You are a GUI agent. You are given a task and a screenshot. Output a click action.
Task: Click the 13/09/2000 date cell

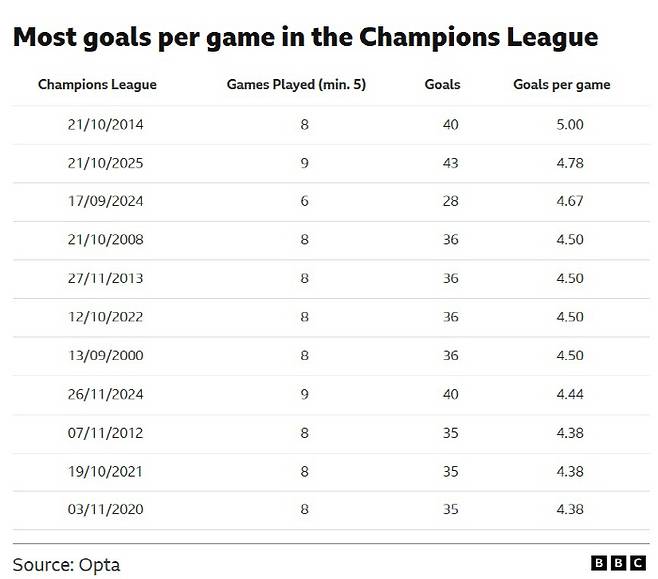(97, 356)
